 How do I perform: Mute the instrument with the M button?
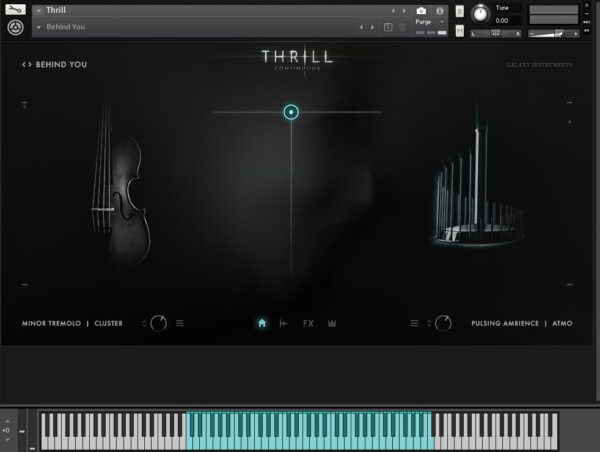pos(460,31)
